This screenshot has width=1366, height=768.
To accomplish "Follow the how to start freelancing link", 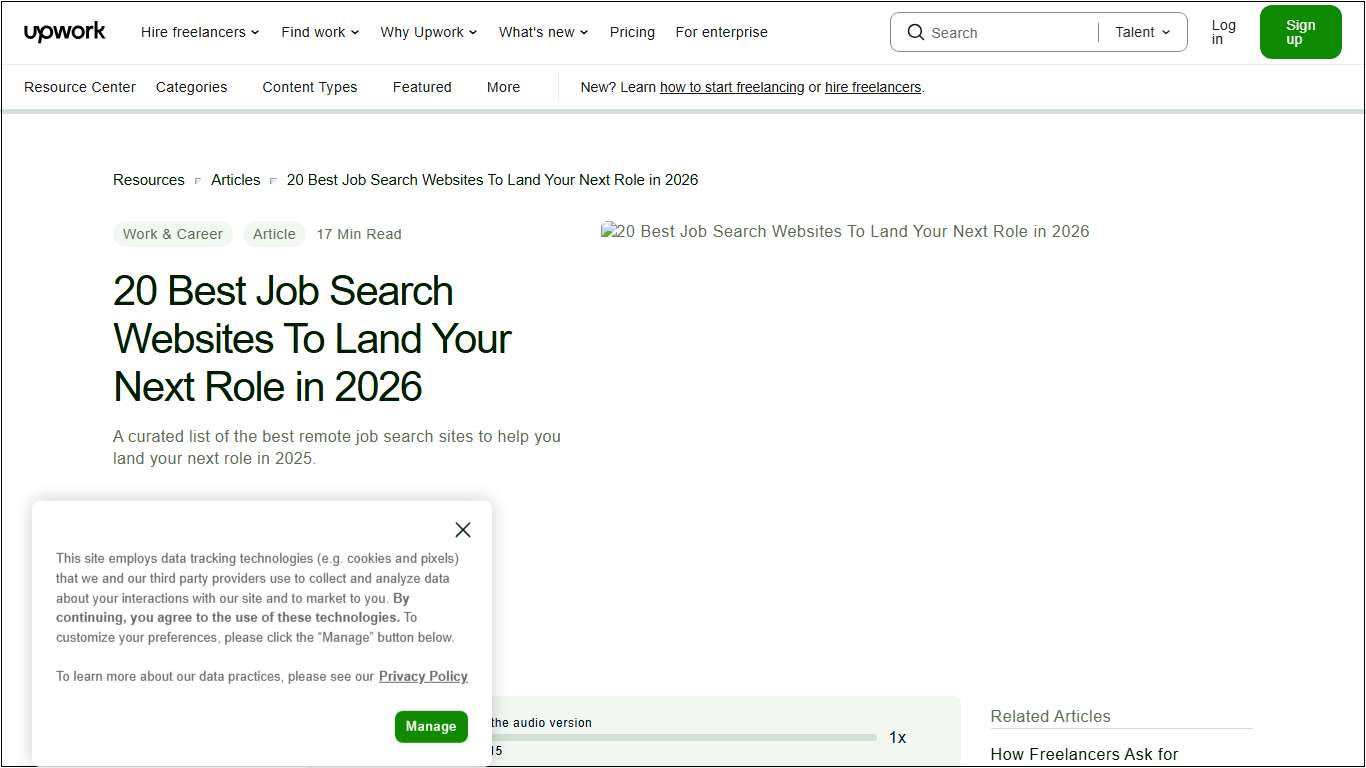I will pos(732,87).
